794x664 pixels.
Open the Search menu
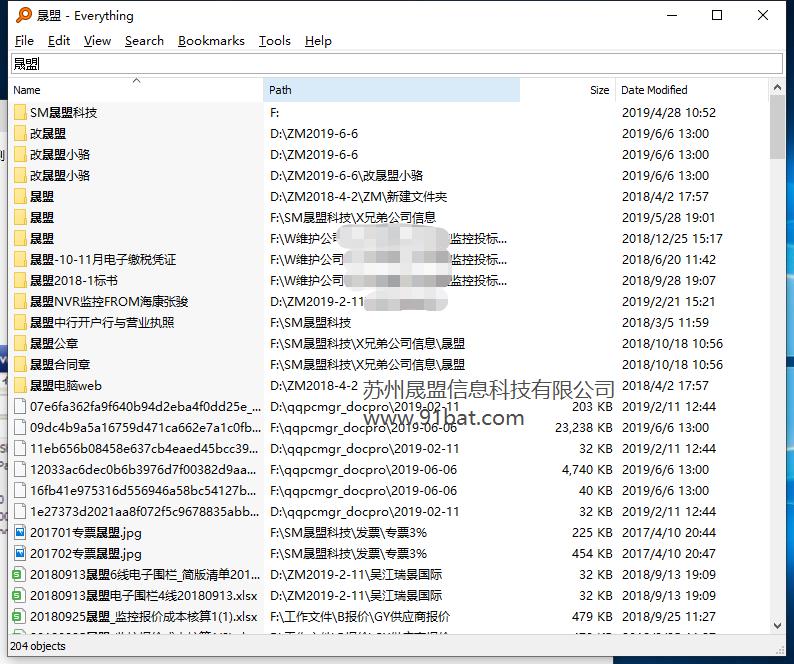click(144, 41)
